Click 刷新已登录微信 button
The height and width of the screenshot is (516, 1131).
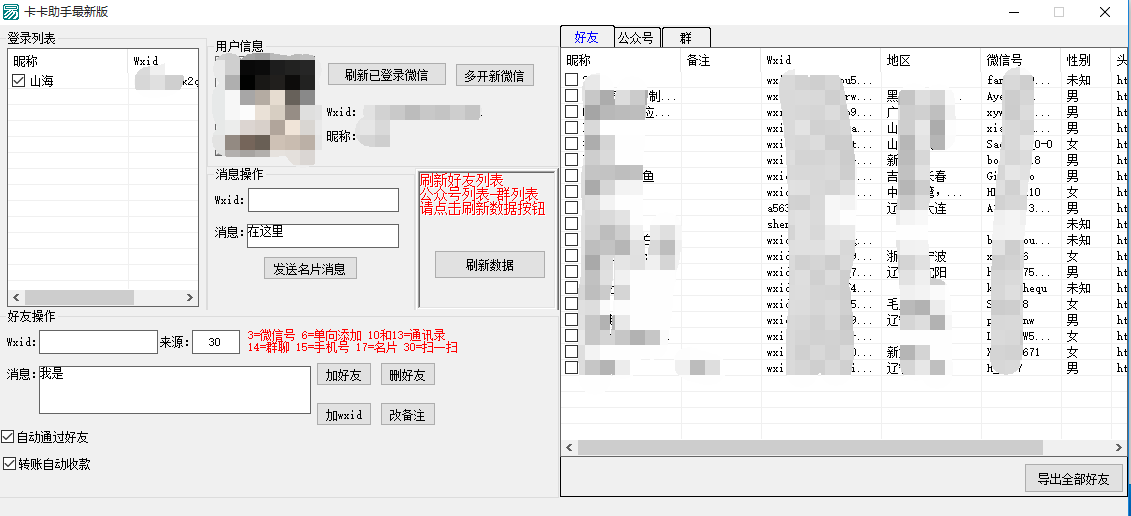tap(387, 74)
